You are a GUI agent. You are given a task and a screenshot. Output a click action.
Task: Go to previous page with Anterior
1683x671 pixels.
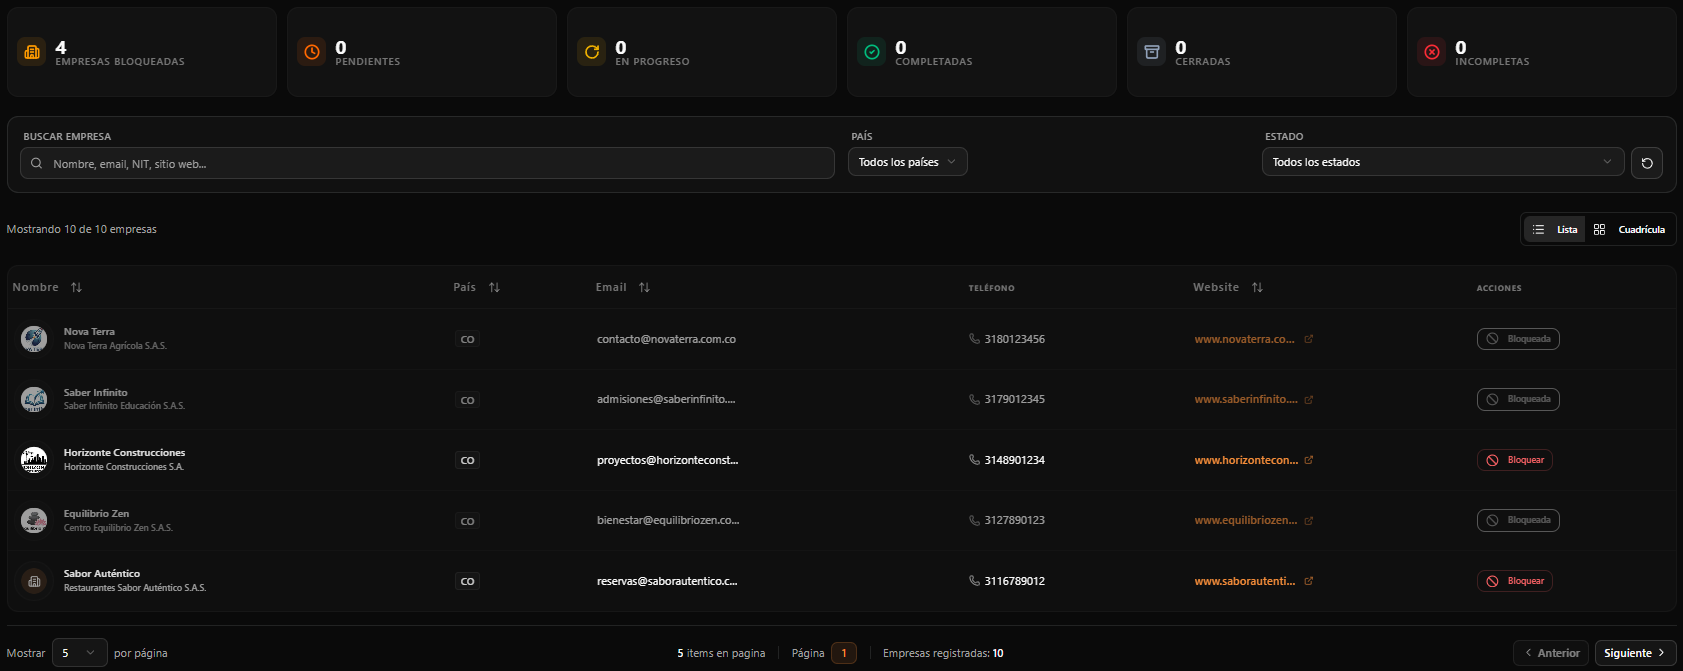click(1551, 653)
